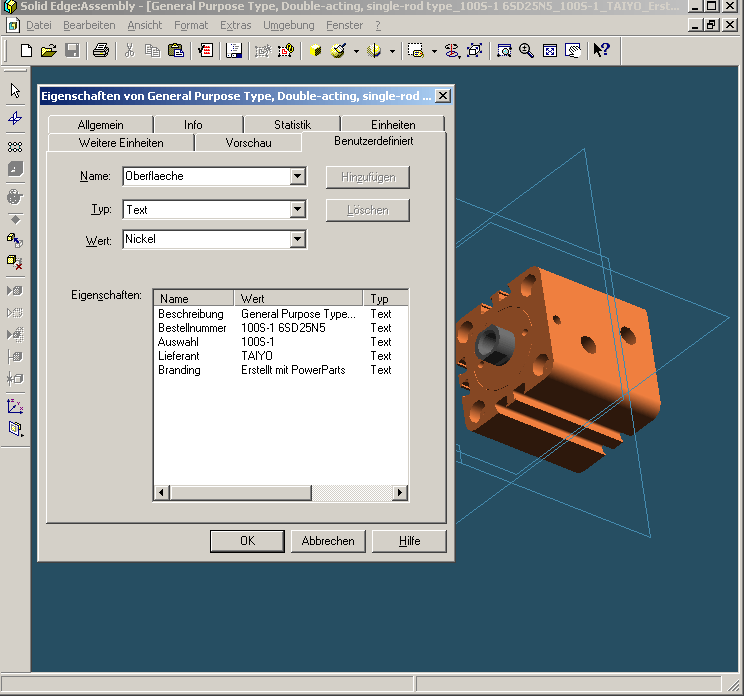
Task: Click the Paste clipboard icon
Action: tap(176, 50)
